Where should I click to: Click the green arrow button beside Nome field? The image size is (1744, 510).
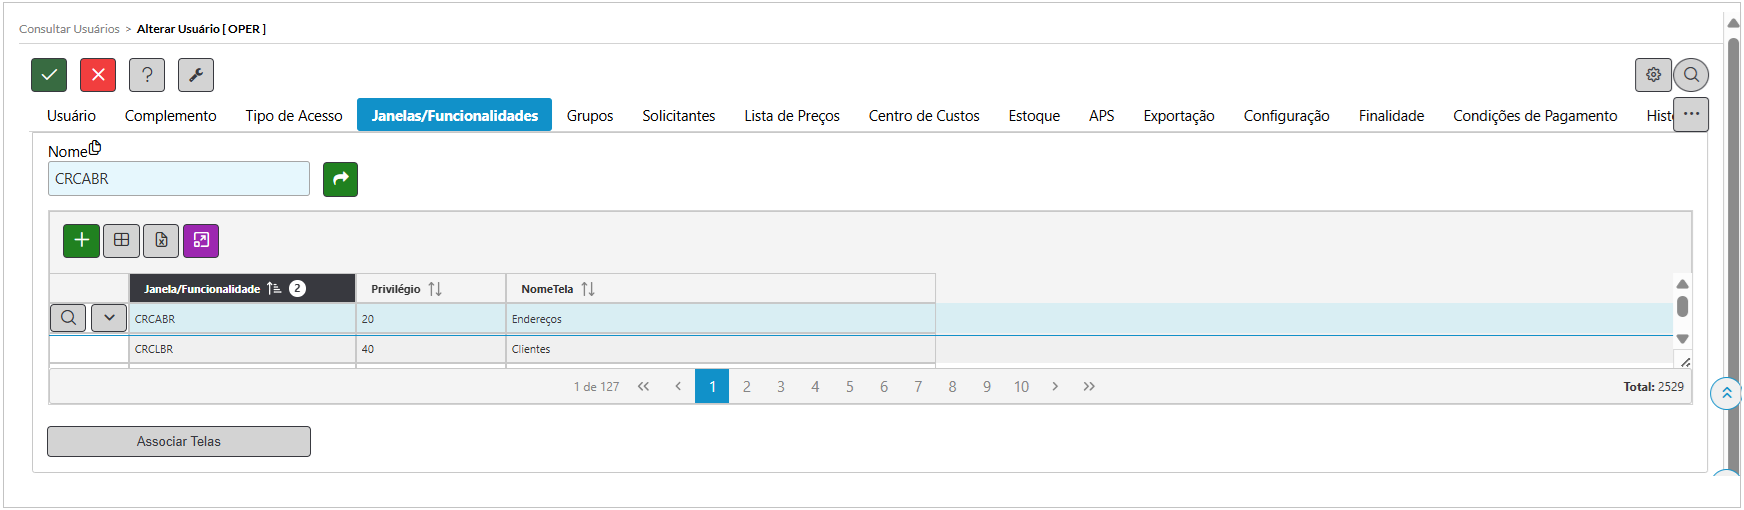pos(340,179)
